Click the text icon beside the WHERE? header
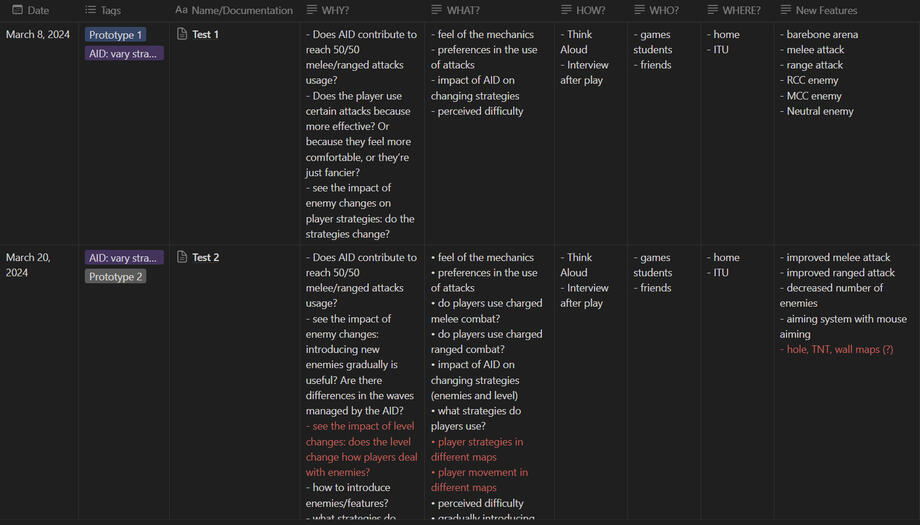The height and width of the screenshot is (525, 920). click(713, 10)
